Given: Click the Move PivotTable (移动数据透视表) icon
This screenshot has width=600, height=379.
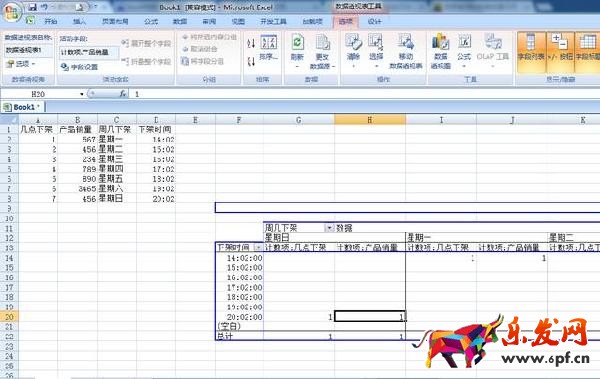Looking at the screenshot, I should pos(406,51).
